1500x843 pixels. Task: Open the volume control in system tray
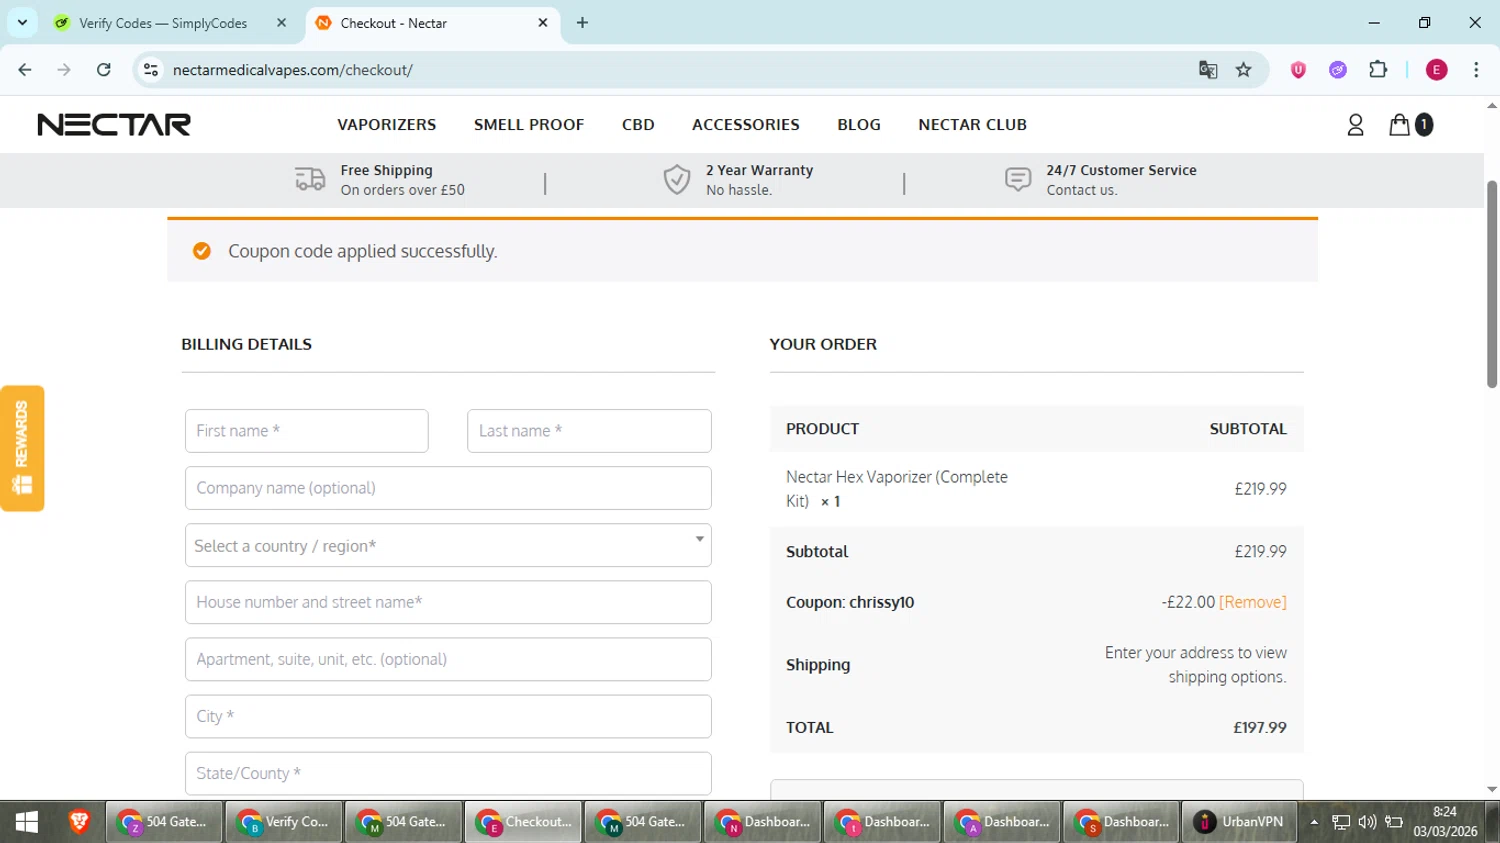click(1367, 822)
